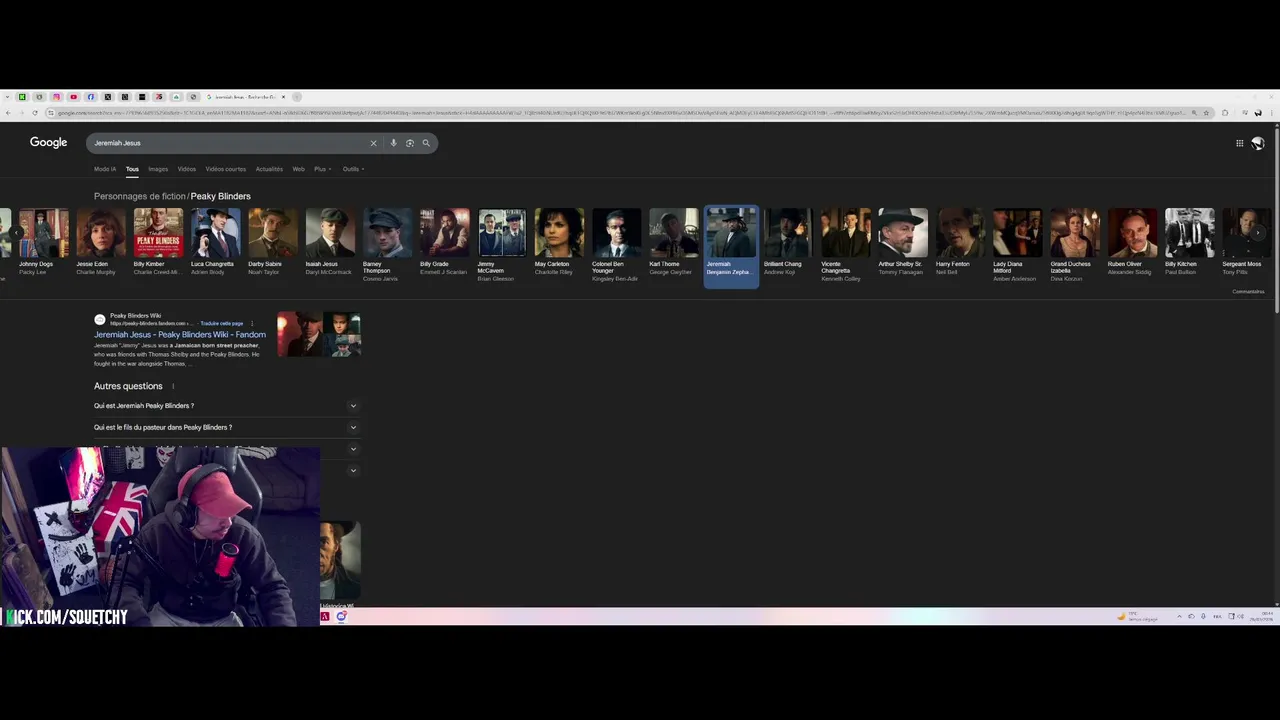This screenshot has height=720, width=1280.
Task: Switch to pinned Instagram tab
Action: 56,97
